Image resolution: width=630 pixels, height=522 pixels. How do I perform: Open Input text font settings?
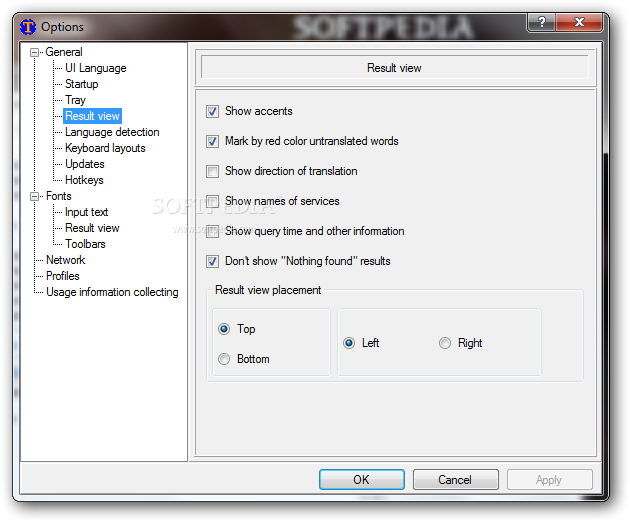[x=86, y=212]
